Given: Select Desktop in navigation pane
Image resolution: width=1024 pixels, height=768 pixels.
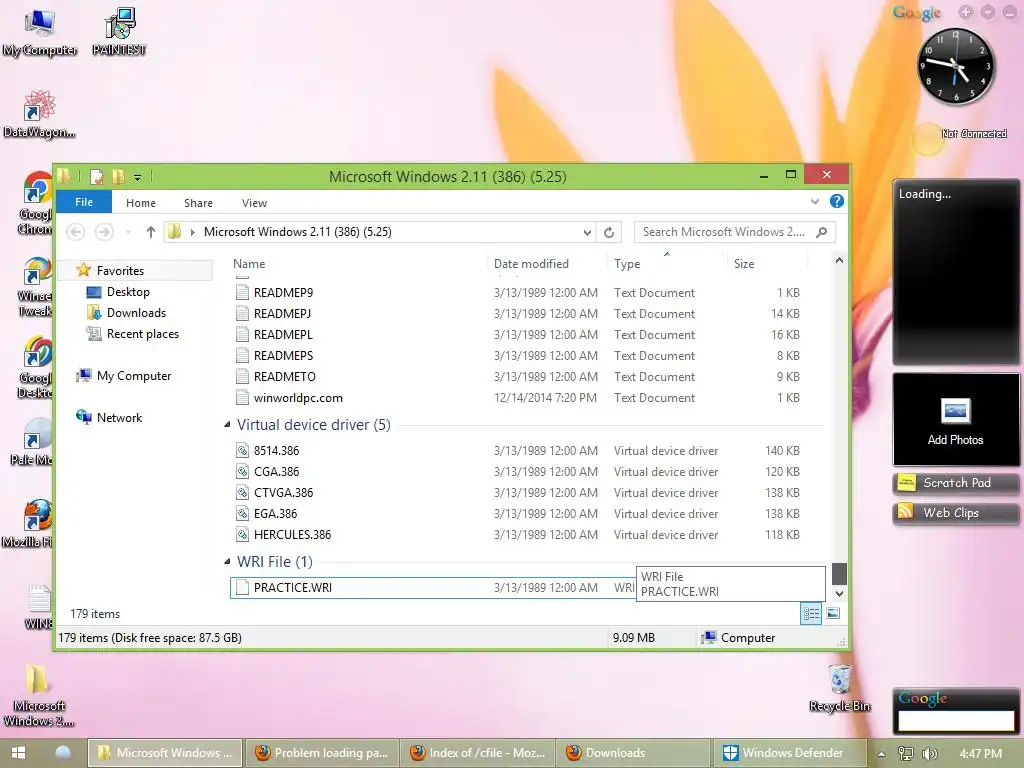Looking at the screenshot, I should (x=128, y=292).
